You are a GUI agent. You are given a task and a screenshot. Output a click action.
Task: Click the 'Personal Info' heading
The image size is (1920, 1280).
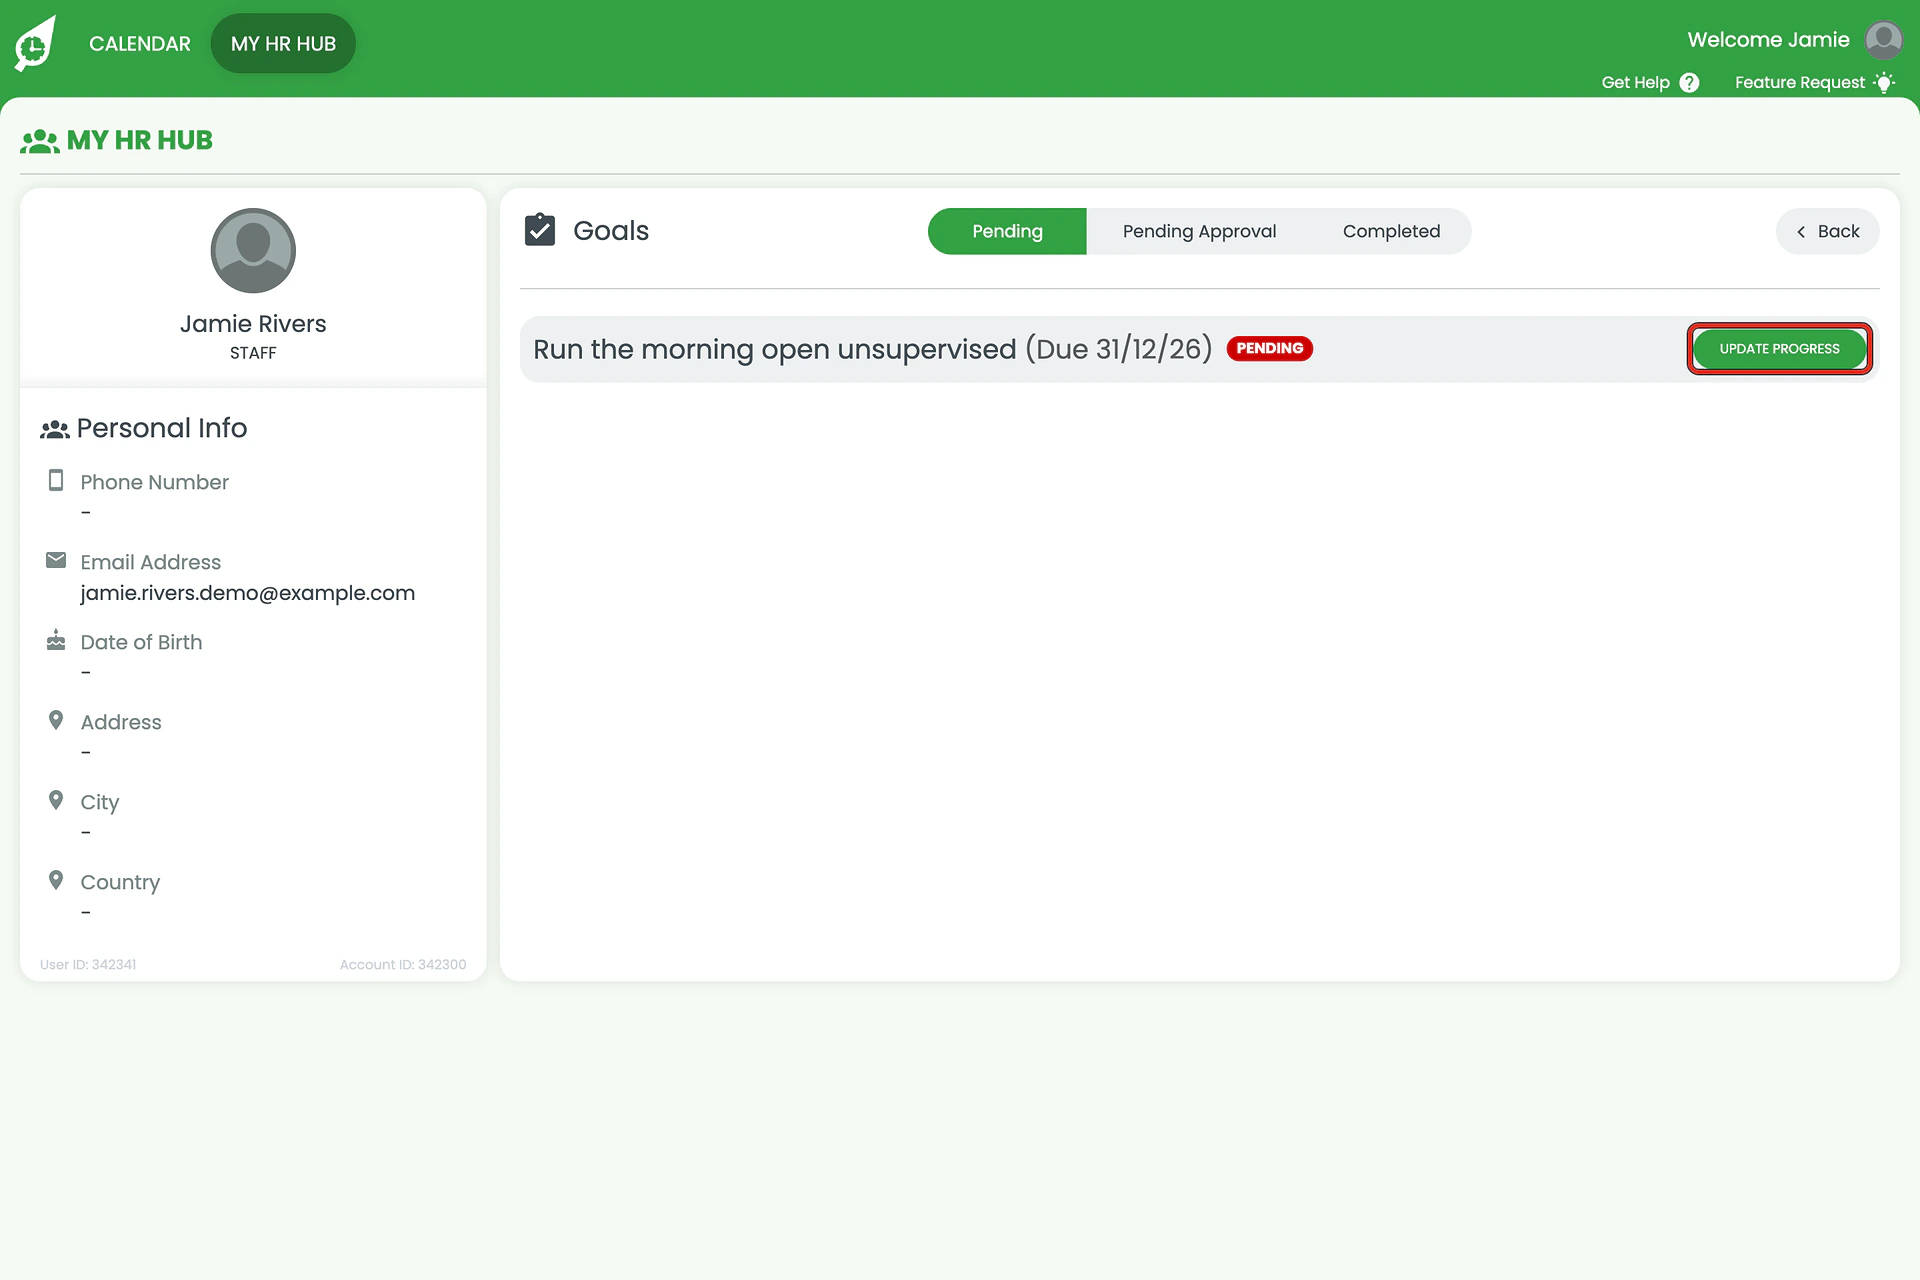(x=162, y=428)
